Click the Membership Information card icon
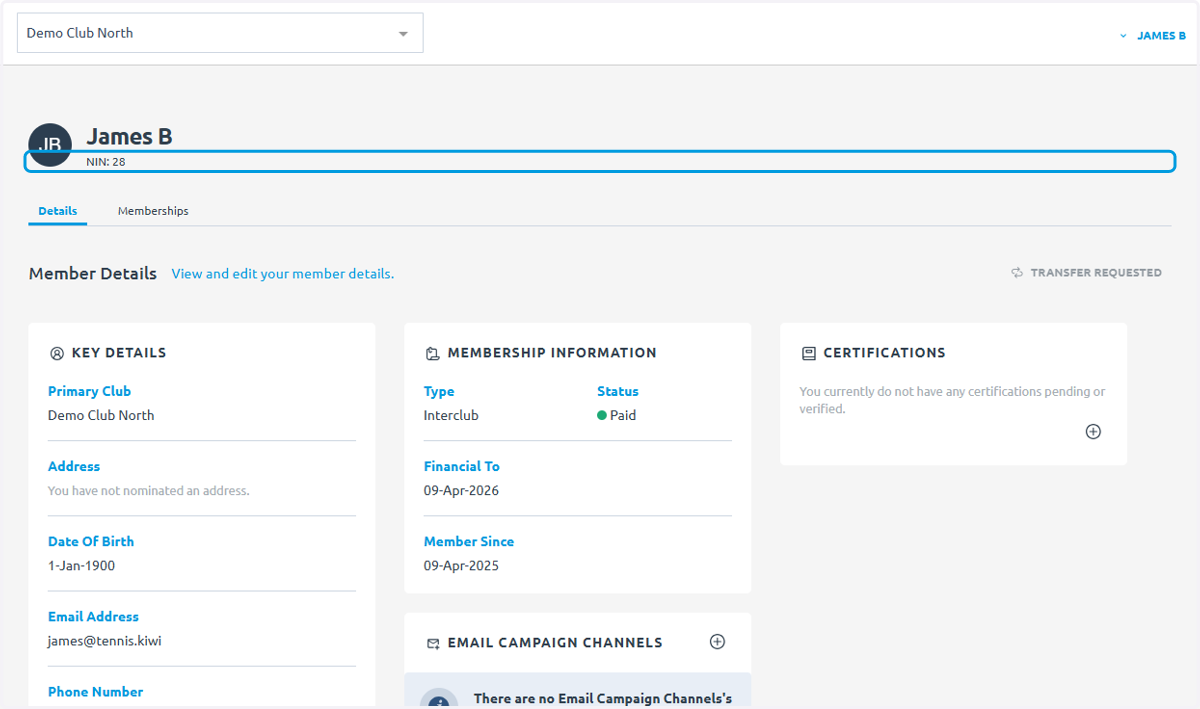The width and height of the screenshot is (1200, 709). 432,353
